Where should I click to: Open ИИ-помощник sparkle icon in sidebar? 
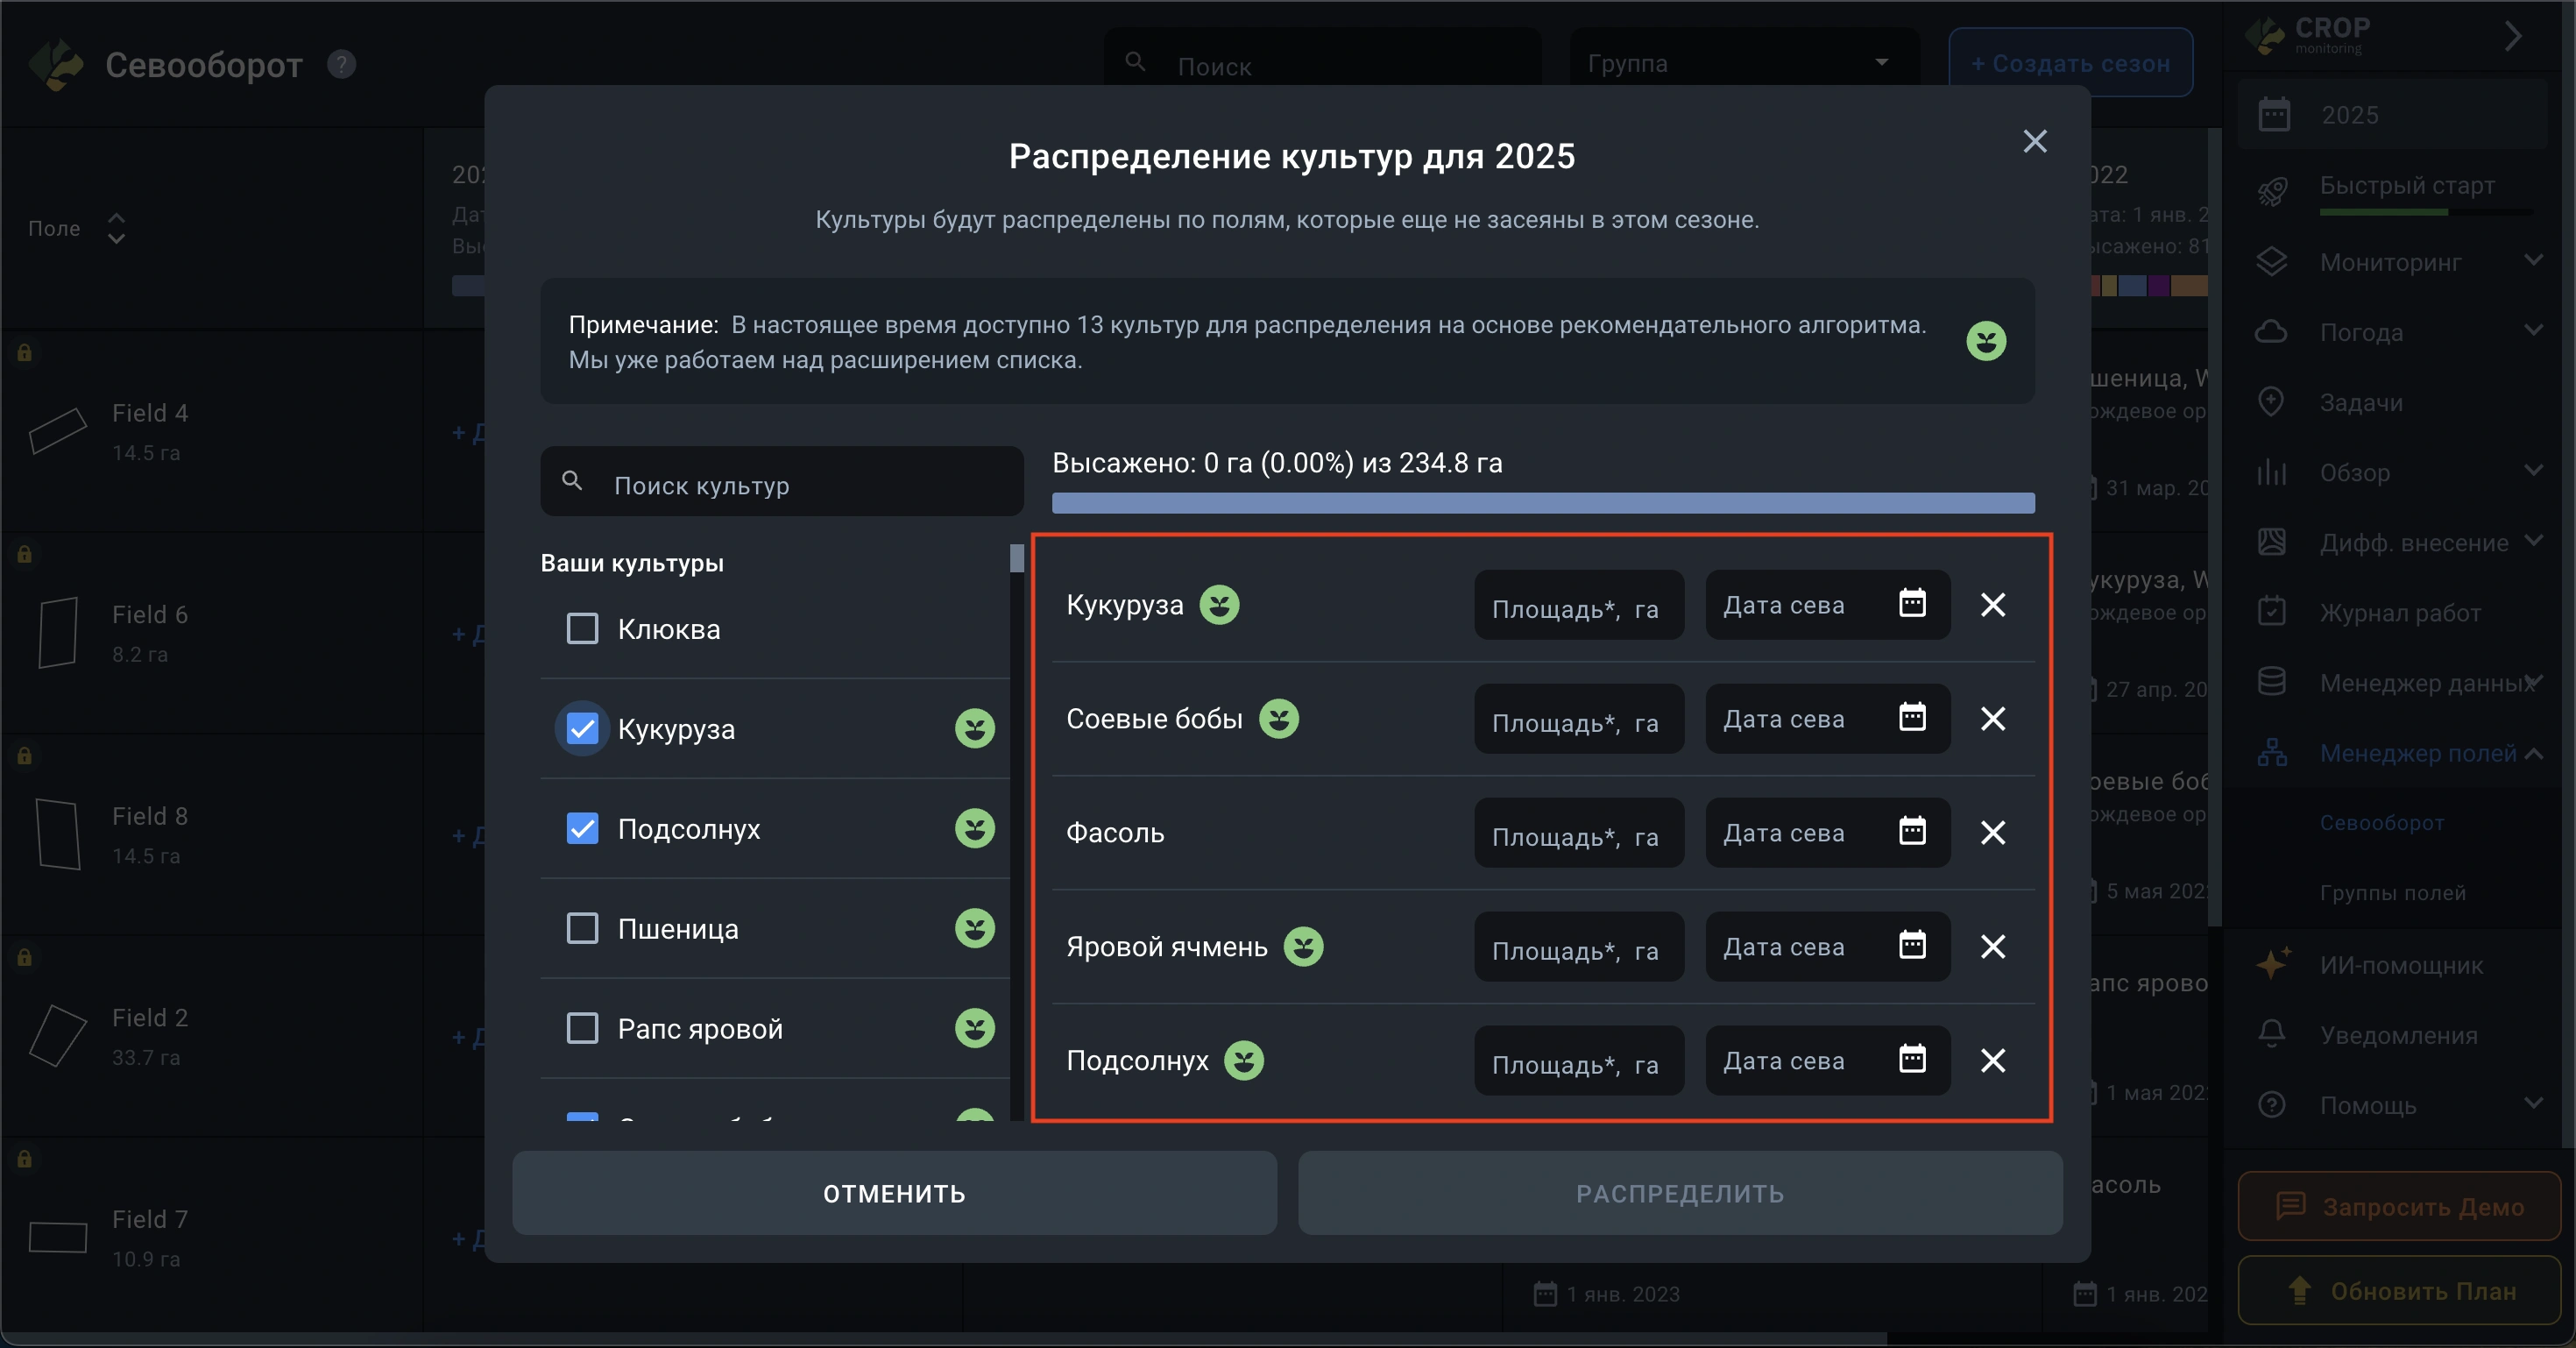(2272, 964)
